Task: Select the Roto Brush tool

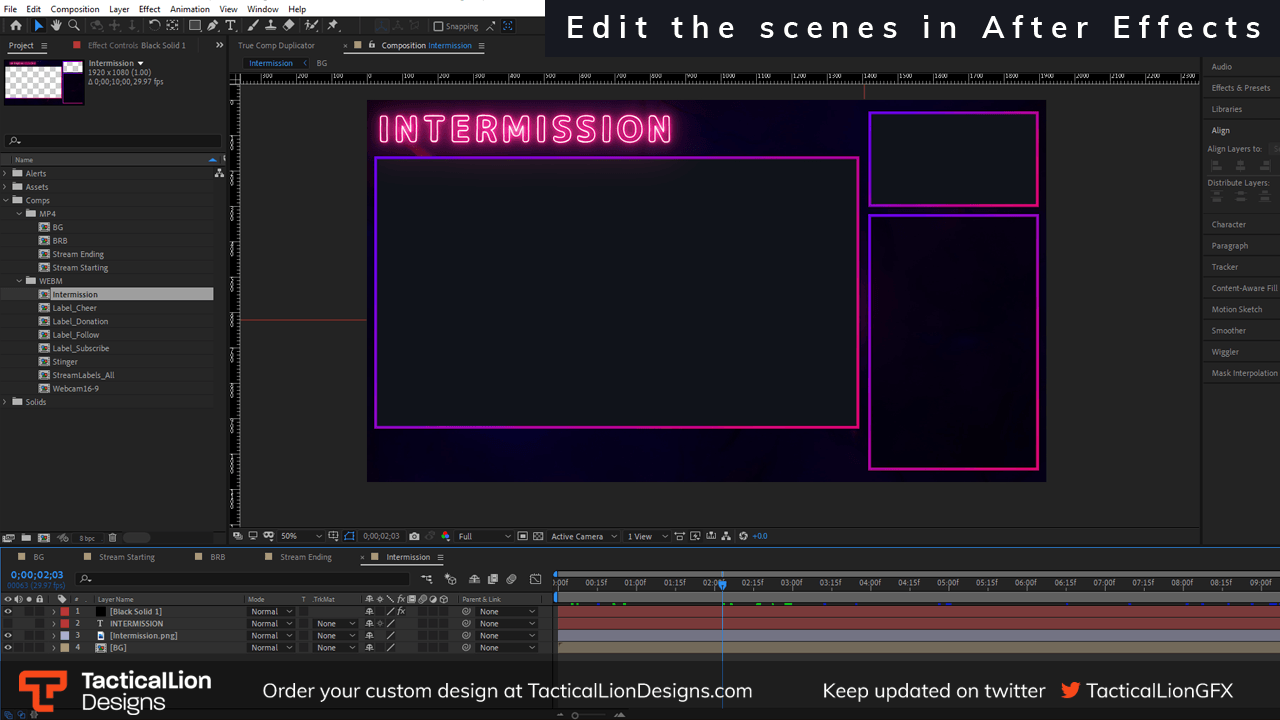Action: click(x=311, y=25)
